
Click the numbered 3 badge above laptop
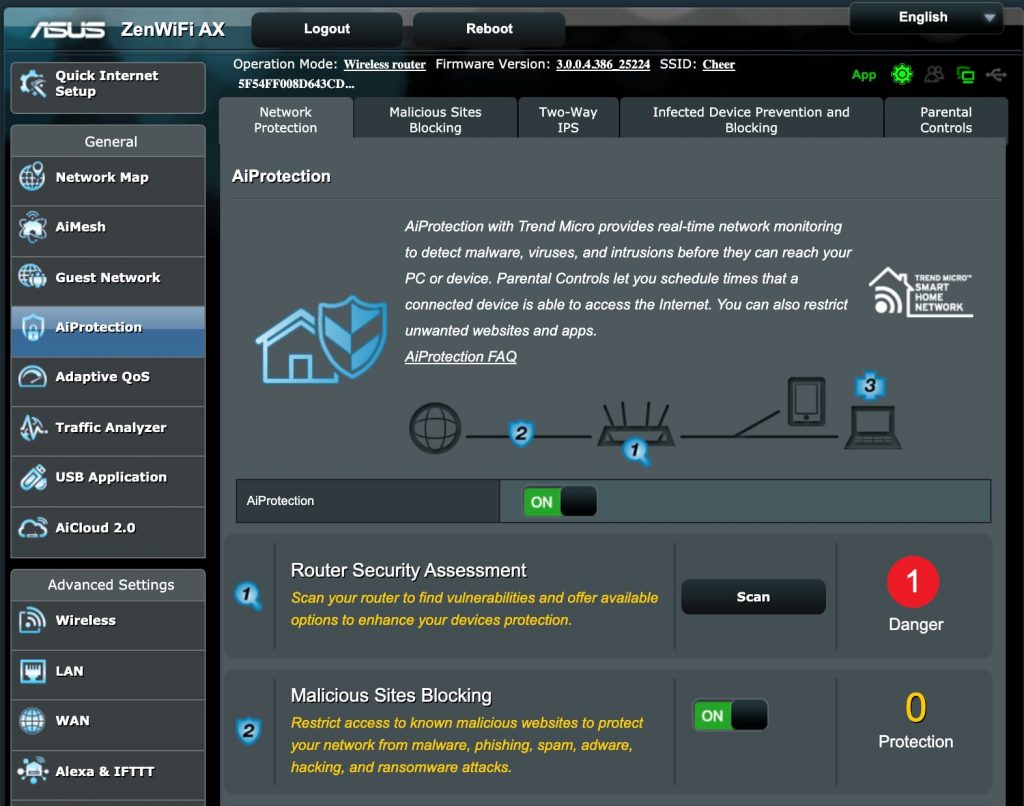click(870, 385)
